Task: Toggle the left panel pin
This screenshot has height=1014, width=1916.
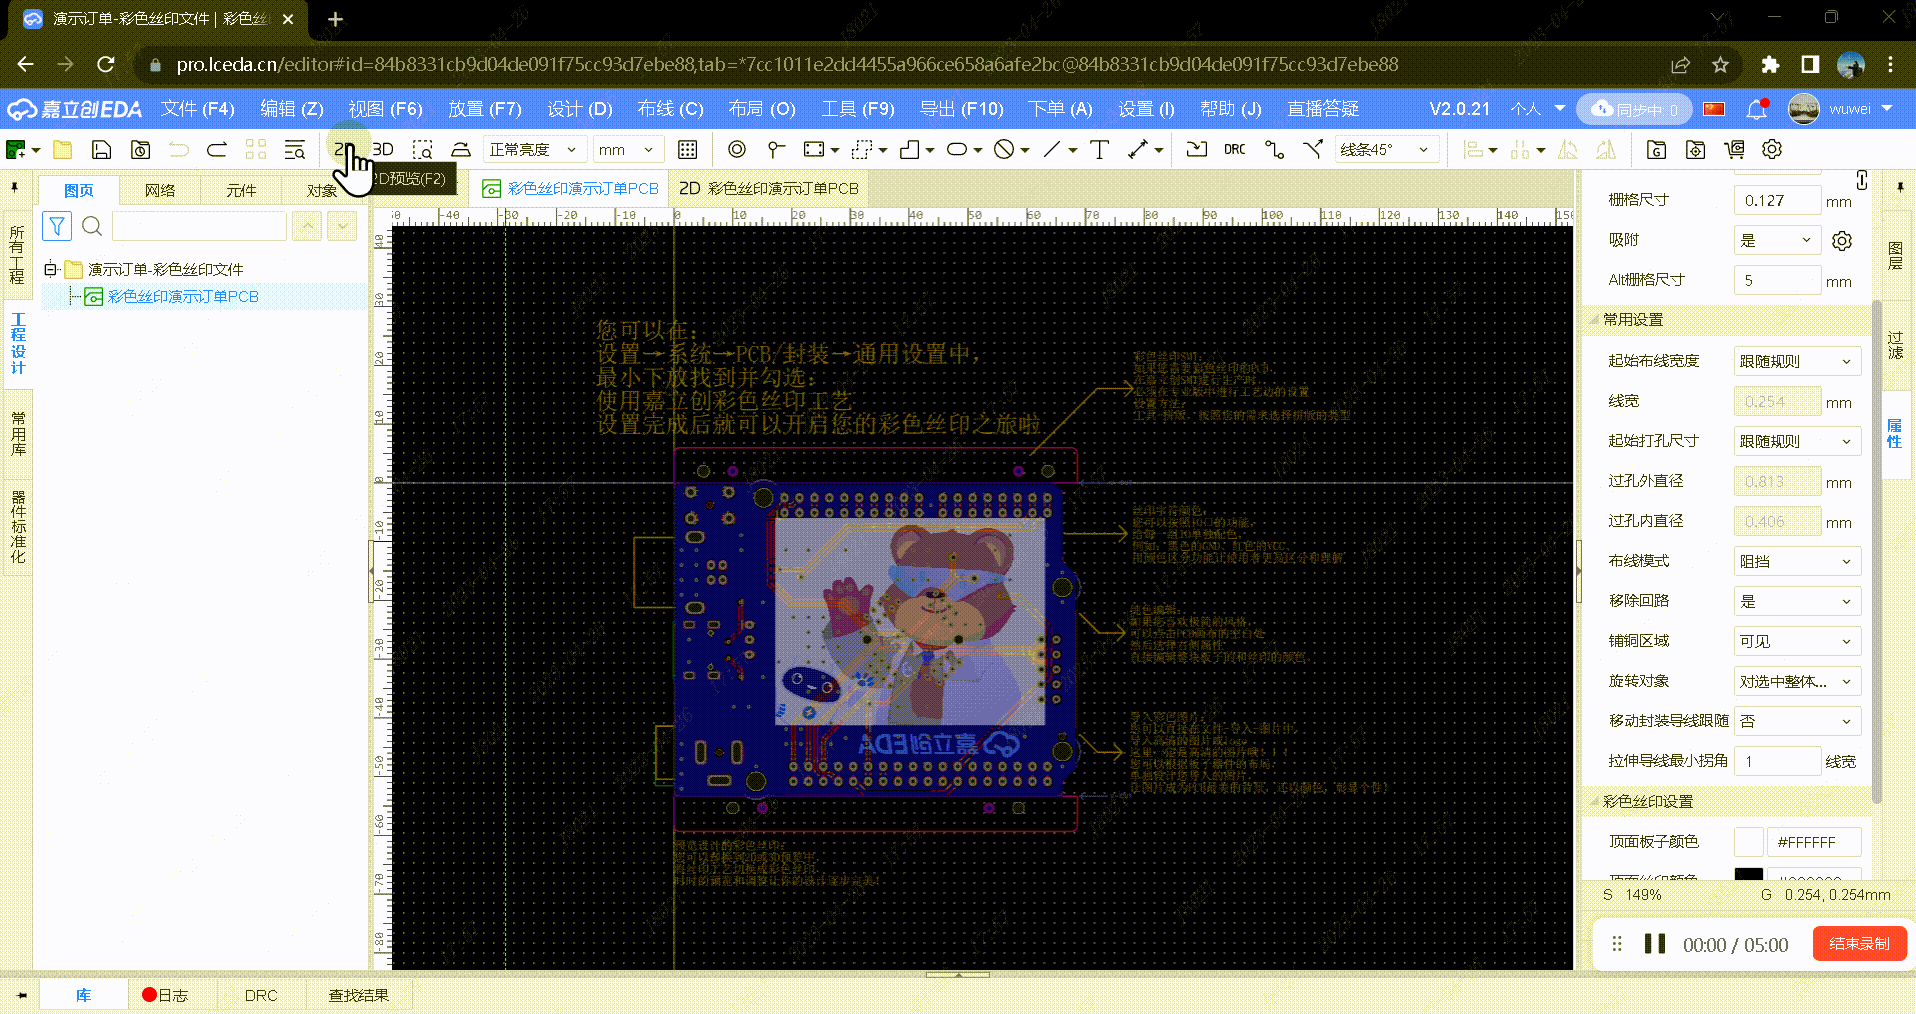Action: (x=14, y=187)
